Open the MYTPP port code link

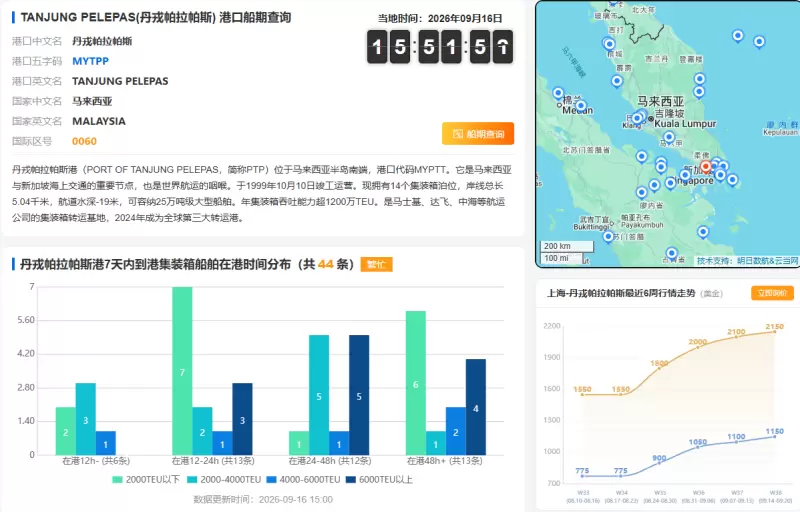point(90,61)
